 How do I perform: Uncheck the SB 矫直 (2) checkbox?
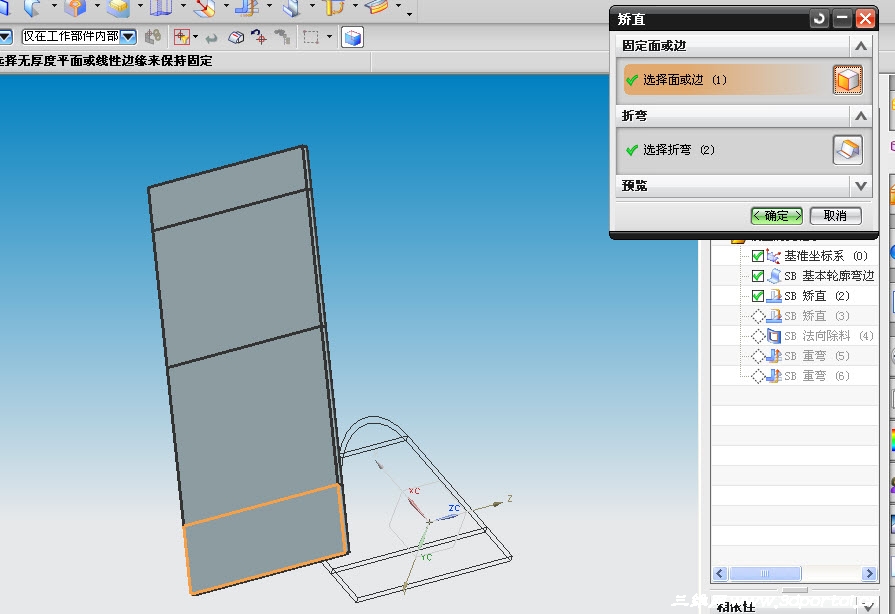(757, 296)
